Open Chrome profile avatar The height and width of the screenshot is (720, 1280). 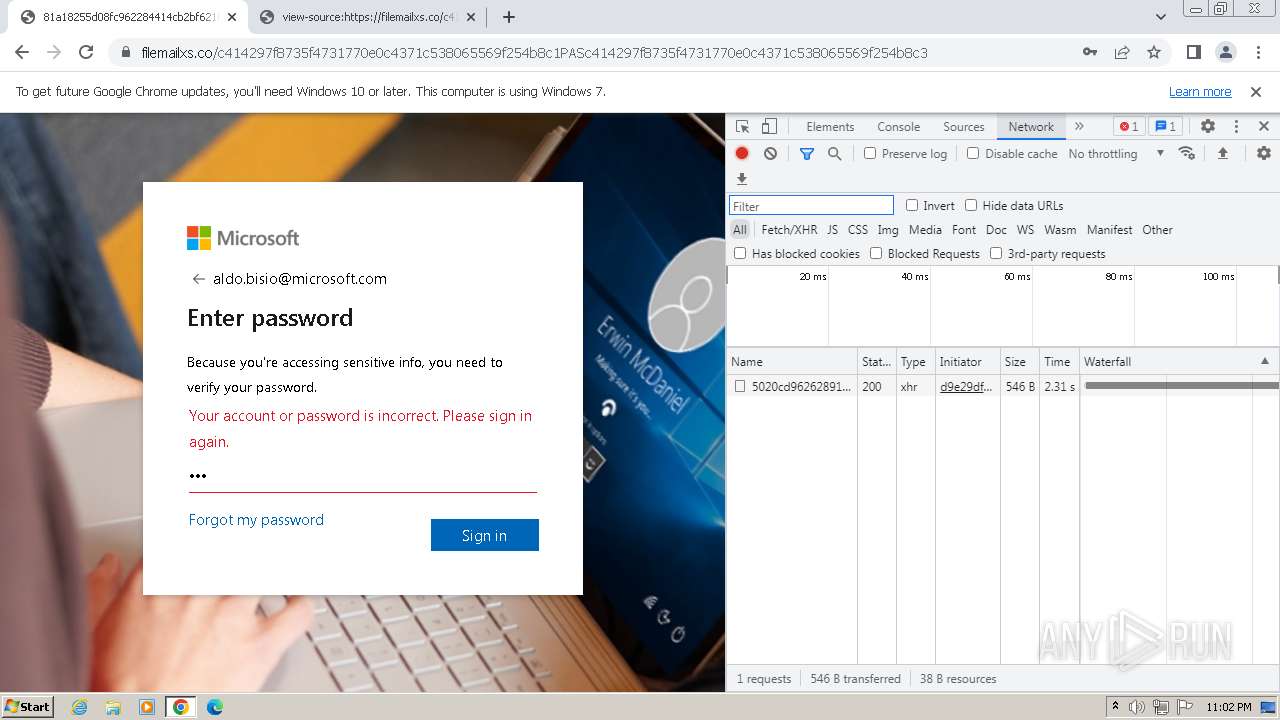[1225, 52]
